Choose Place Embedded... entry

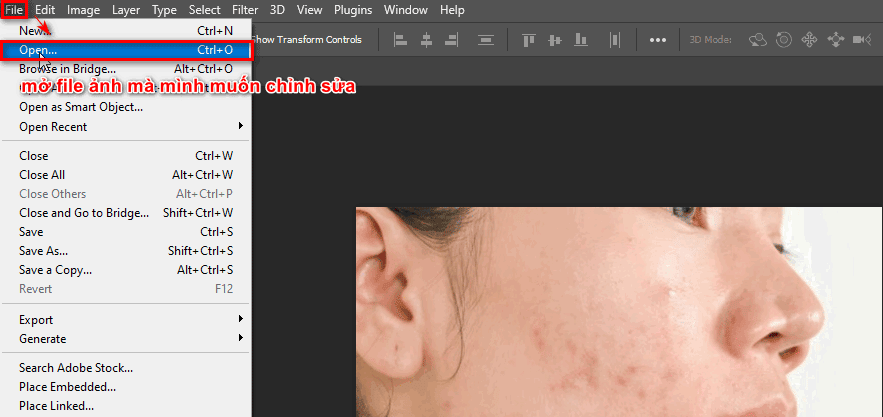(126, 387)
